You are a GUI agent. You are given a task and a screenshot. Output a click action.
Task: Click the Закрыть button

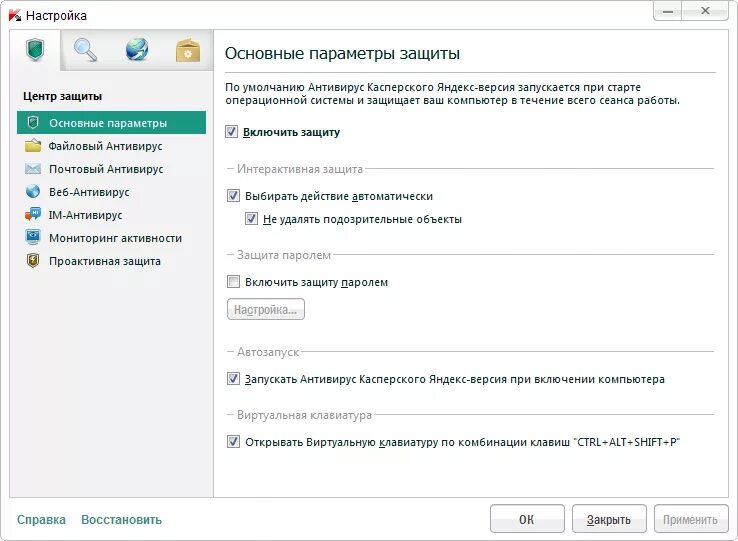pos(609,519)
